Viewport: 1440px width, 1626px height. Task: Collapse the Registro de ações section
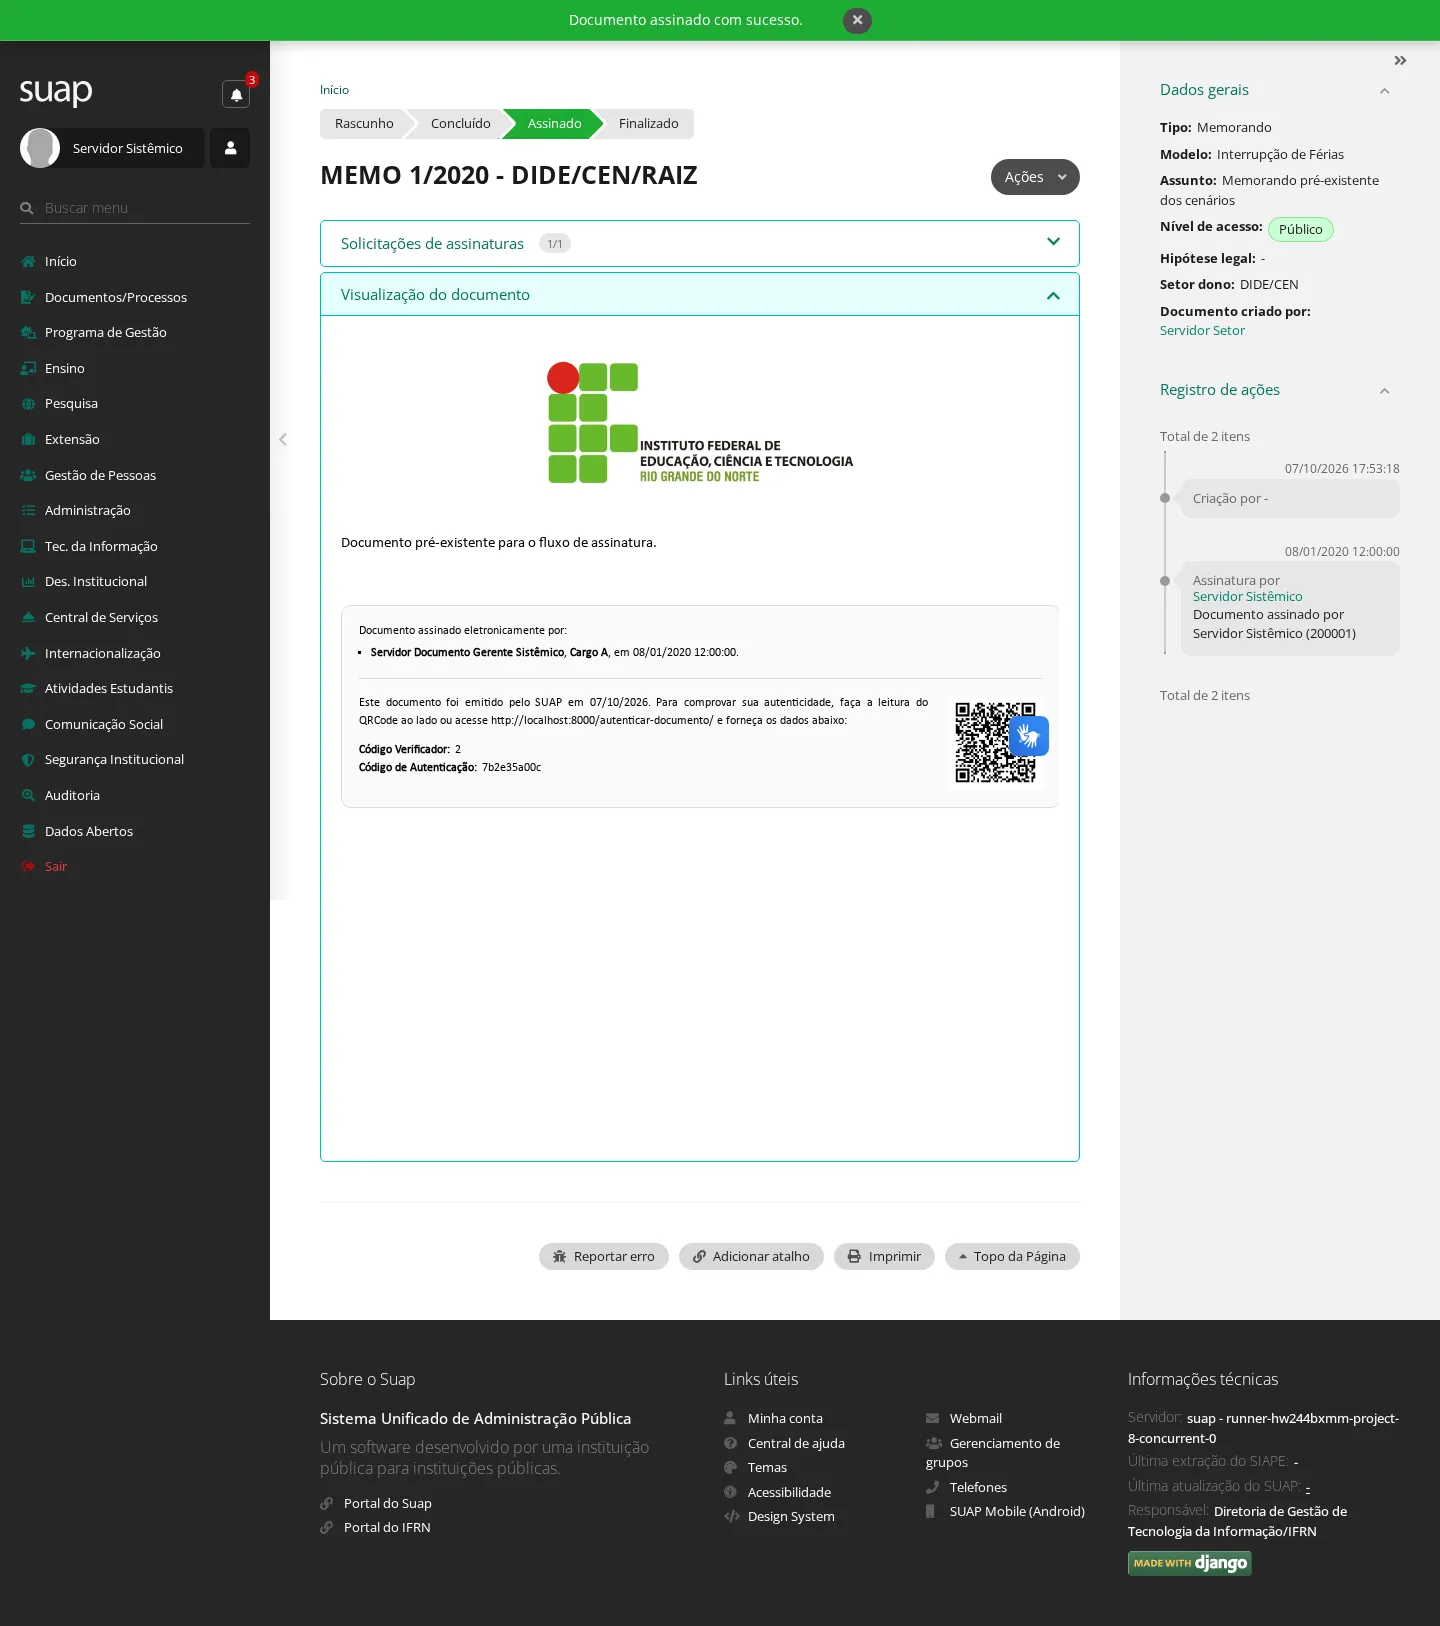1384,391
